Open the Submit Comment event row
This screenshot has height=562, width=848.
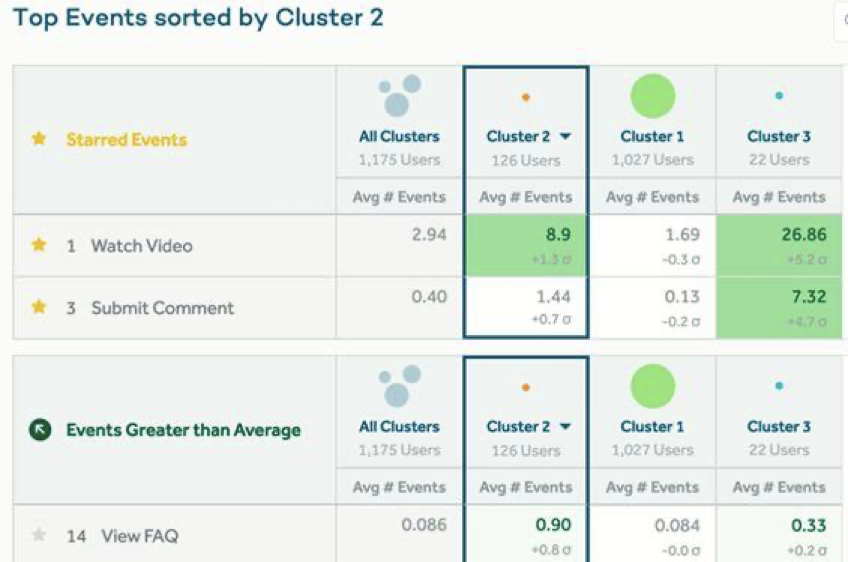click(x=174, y=308)
